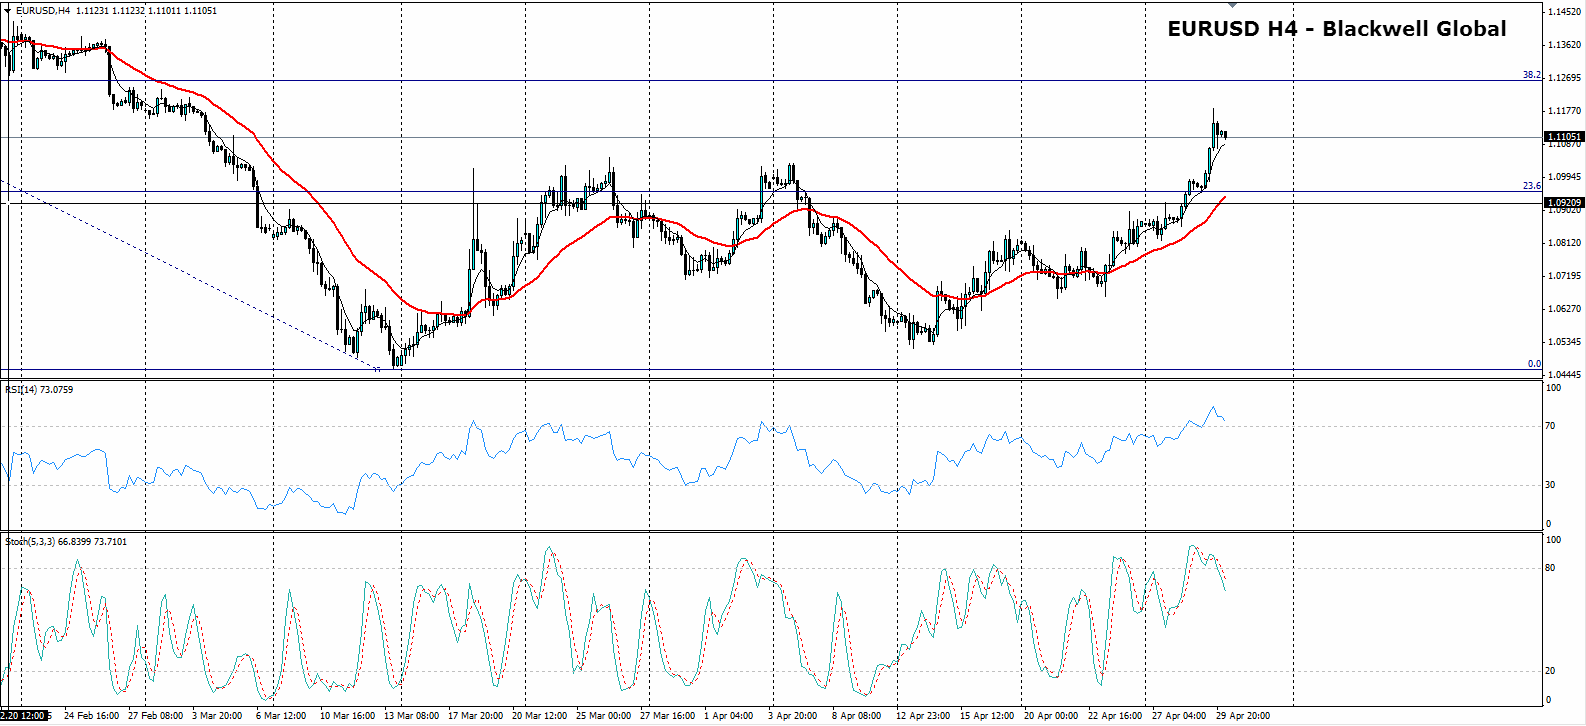The height and width of the screenshot is (726, 1586).
Task: Click price axis value 1.06270
Action: point(1564,309)
